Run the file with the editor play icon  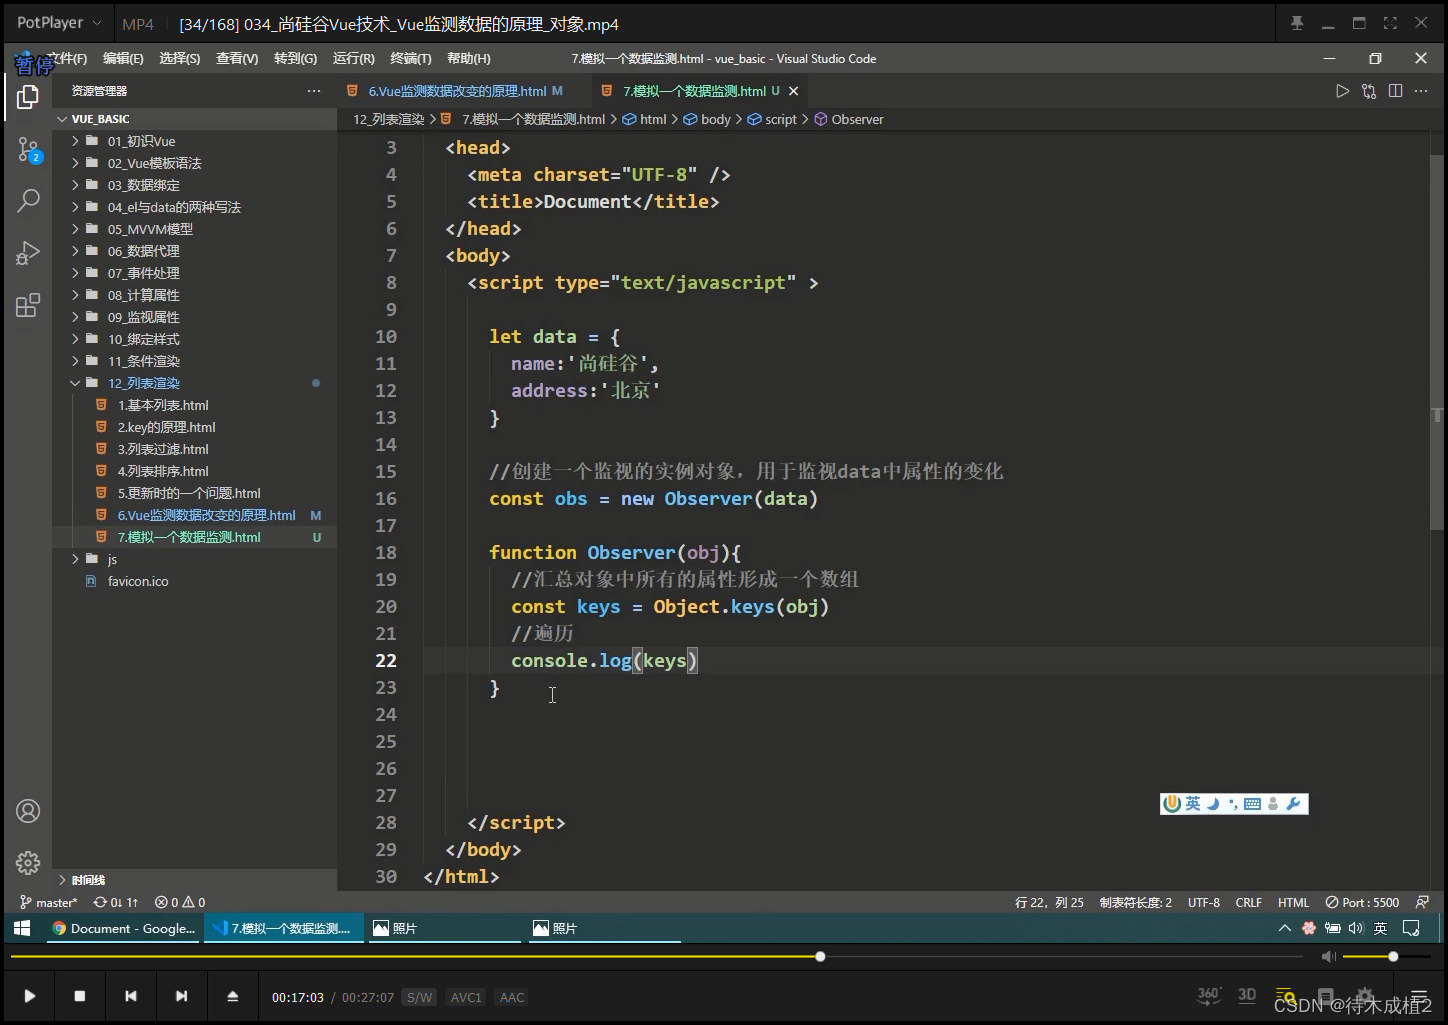1342,91
